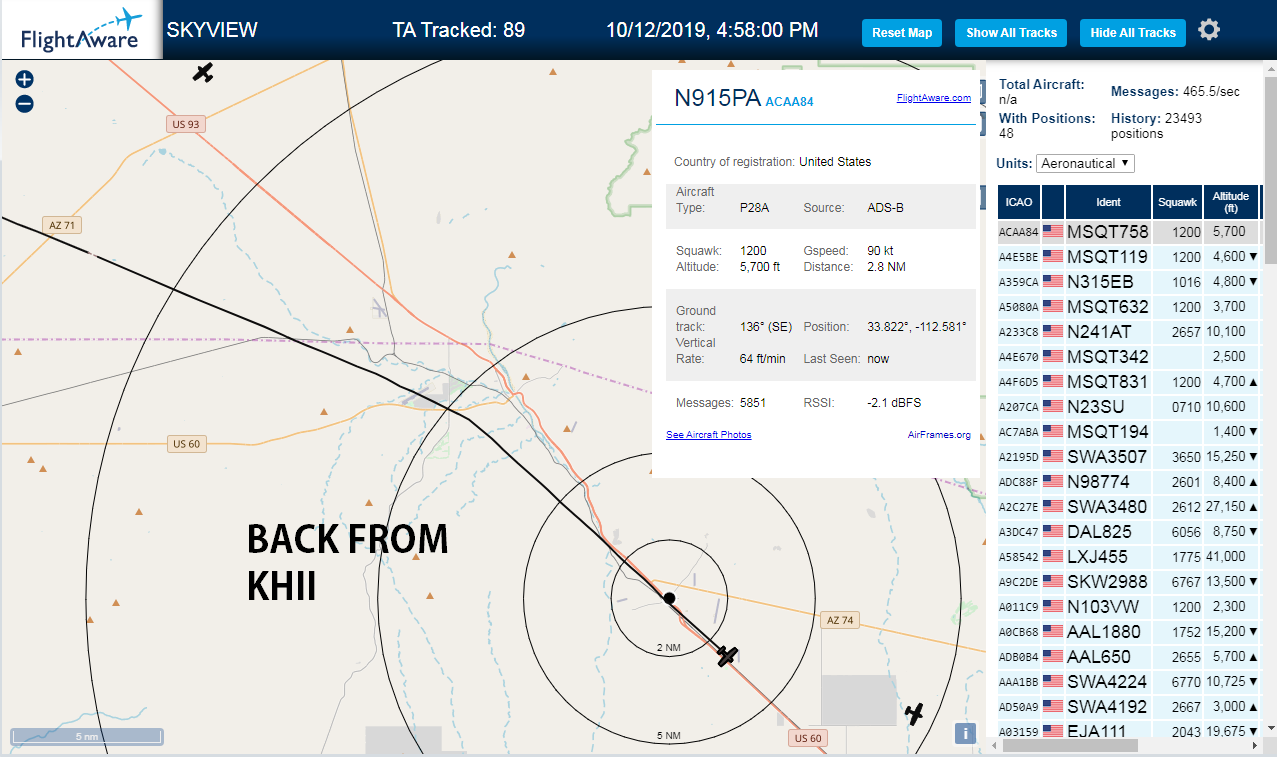1277x757 pixels.
Task: Select the SWA3480 aircraft row
Action: (x=1129, y=506)
